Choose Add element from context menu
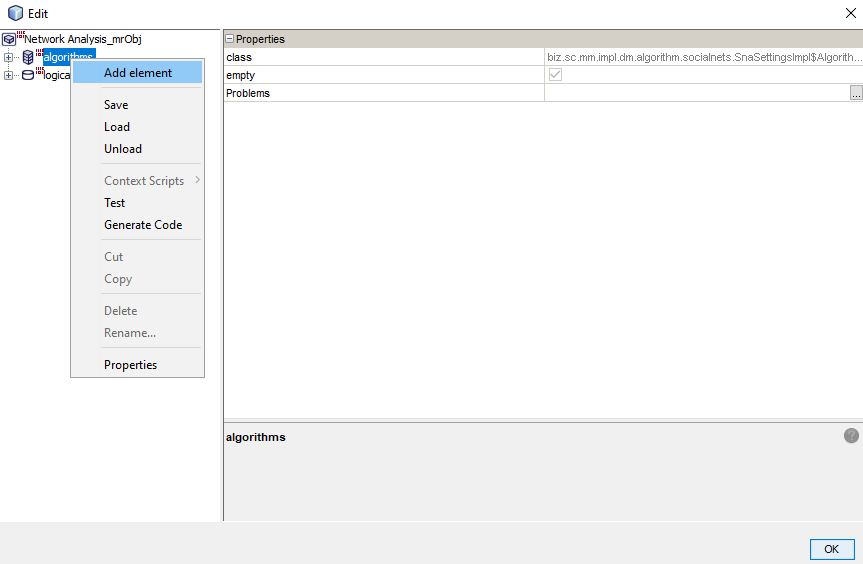This screenshot has height=564, width=863. [x=137, y=73]
